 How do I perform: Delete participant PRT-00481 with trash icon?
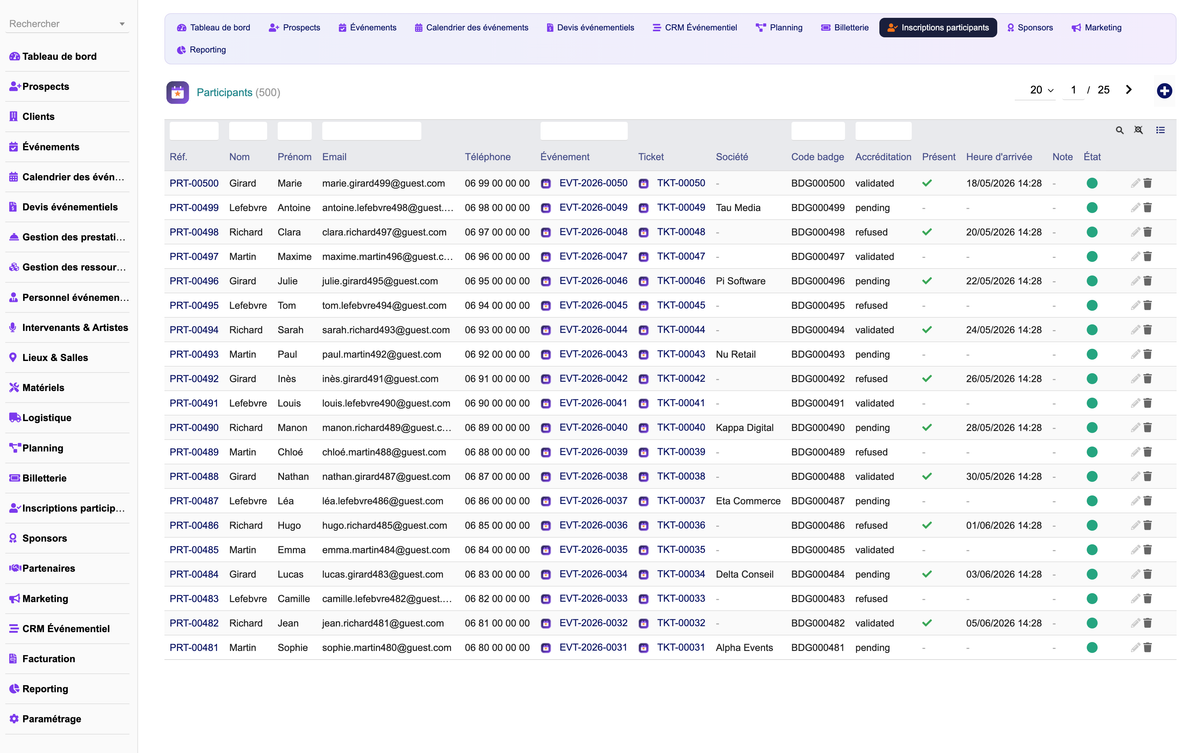[x=1148, y=648]
